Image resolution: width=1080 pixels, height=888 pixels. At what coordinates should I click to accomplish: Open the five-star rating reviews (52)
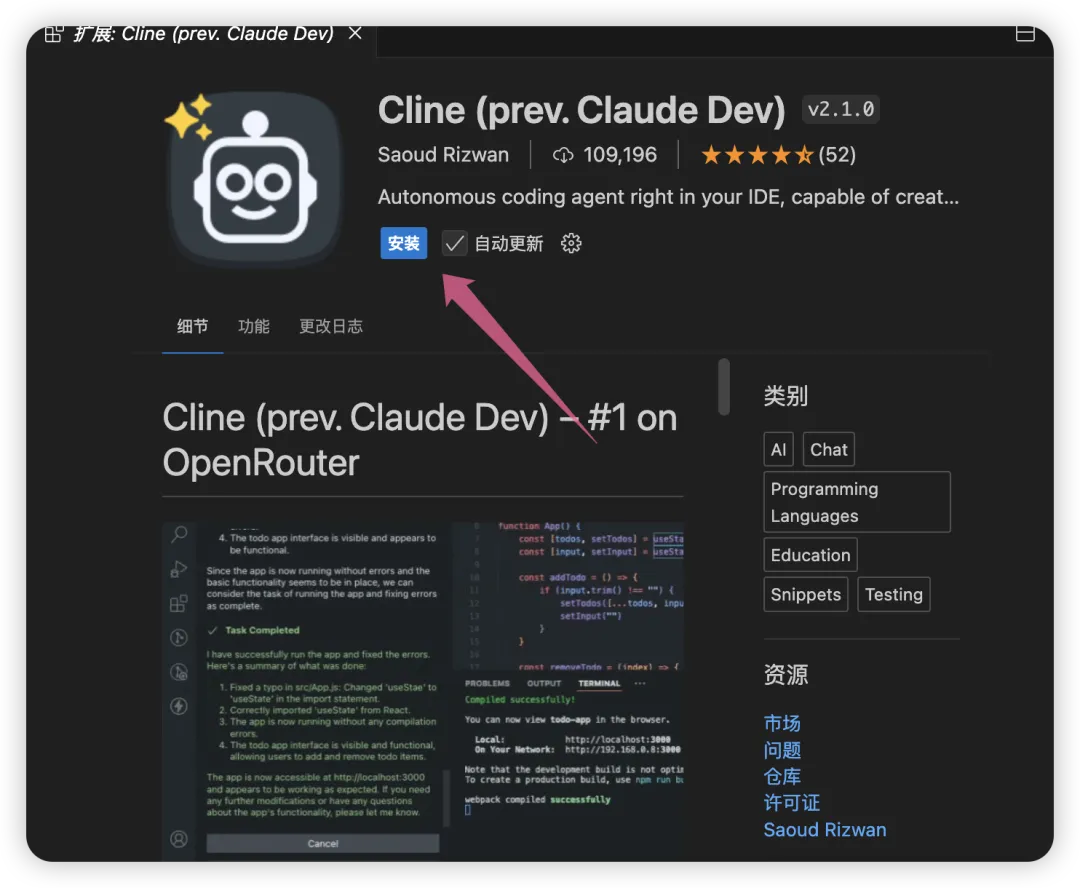[x=778, y=154]
